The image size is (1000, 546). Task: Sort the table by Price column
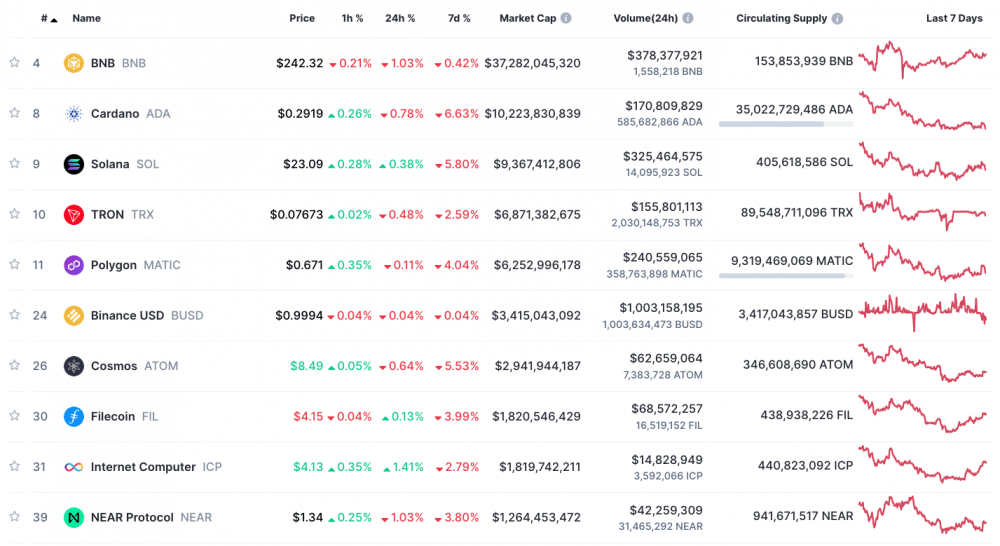pos(301,19)
